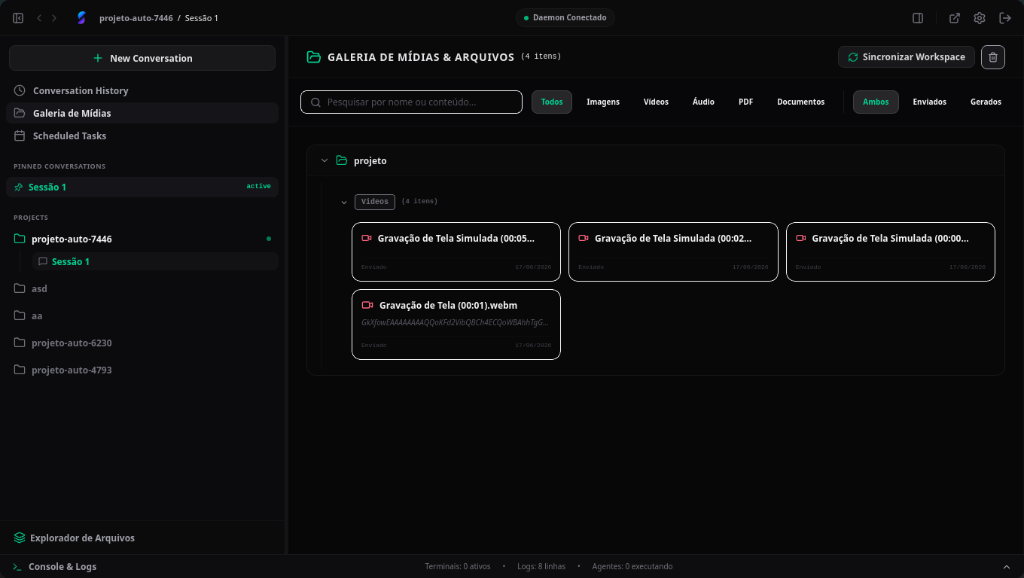Open the settings gear

click(x=979, y=18)
